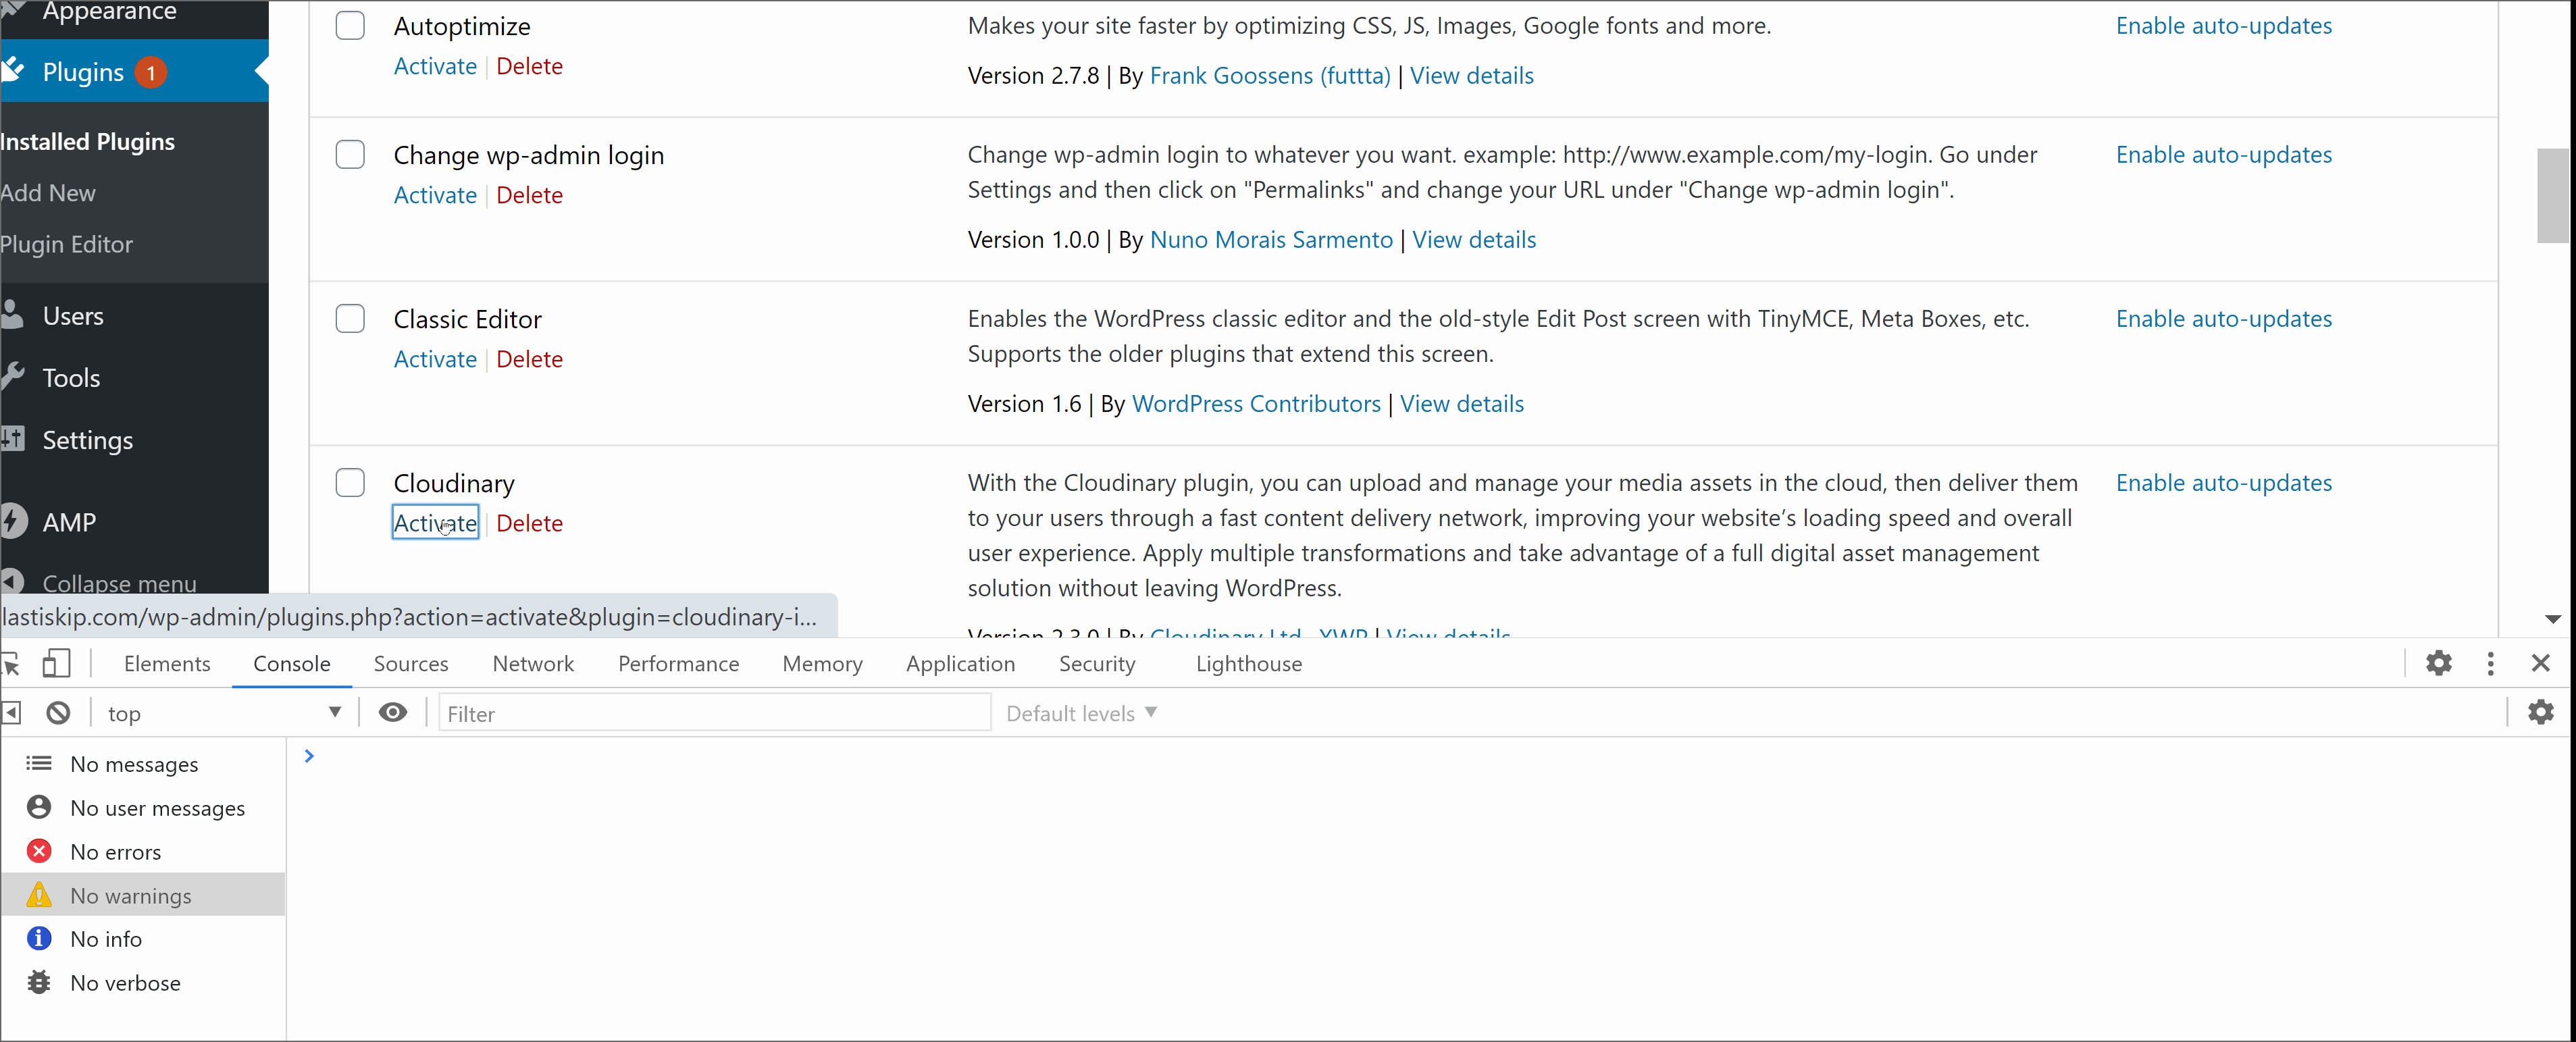Image resolution: width=2576 pixels, height=1042 pixels.
Task: Open DevTools settings gear icon
Action: (2439, 663)
